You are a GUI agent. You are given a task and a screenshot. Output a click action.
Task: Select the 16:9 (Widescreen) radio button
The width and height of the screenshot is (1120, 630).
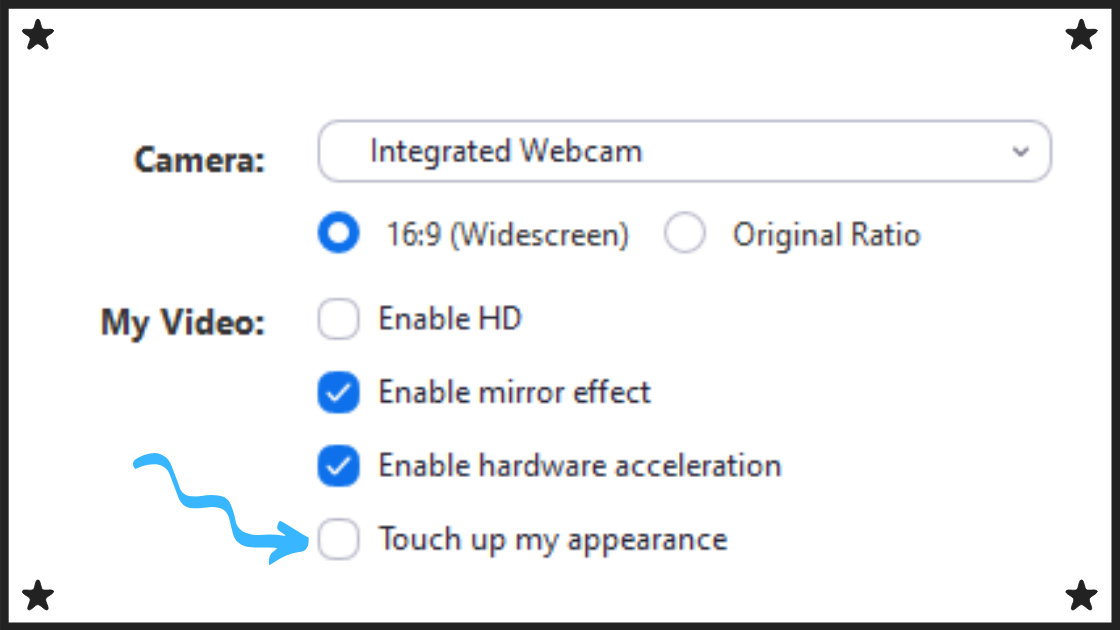[339, 235]
